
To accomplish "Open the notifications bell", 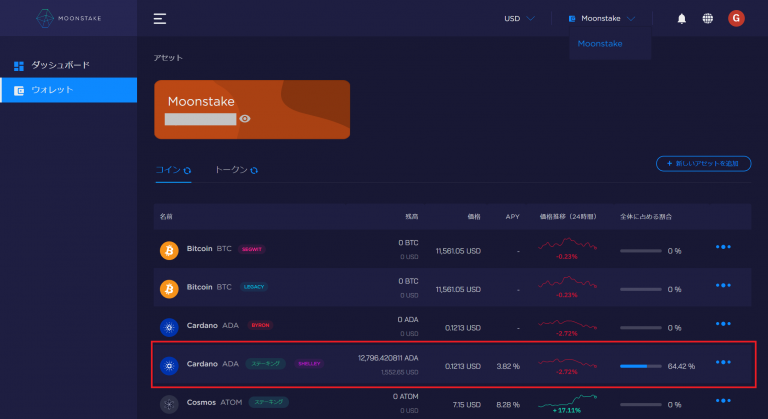I will click(681, 19).
